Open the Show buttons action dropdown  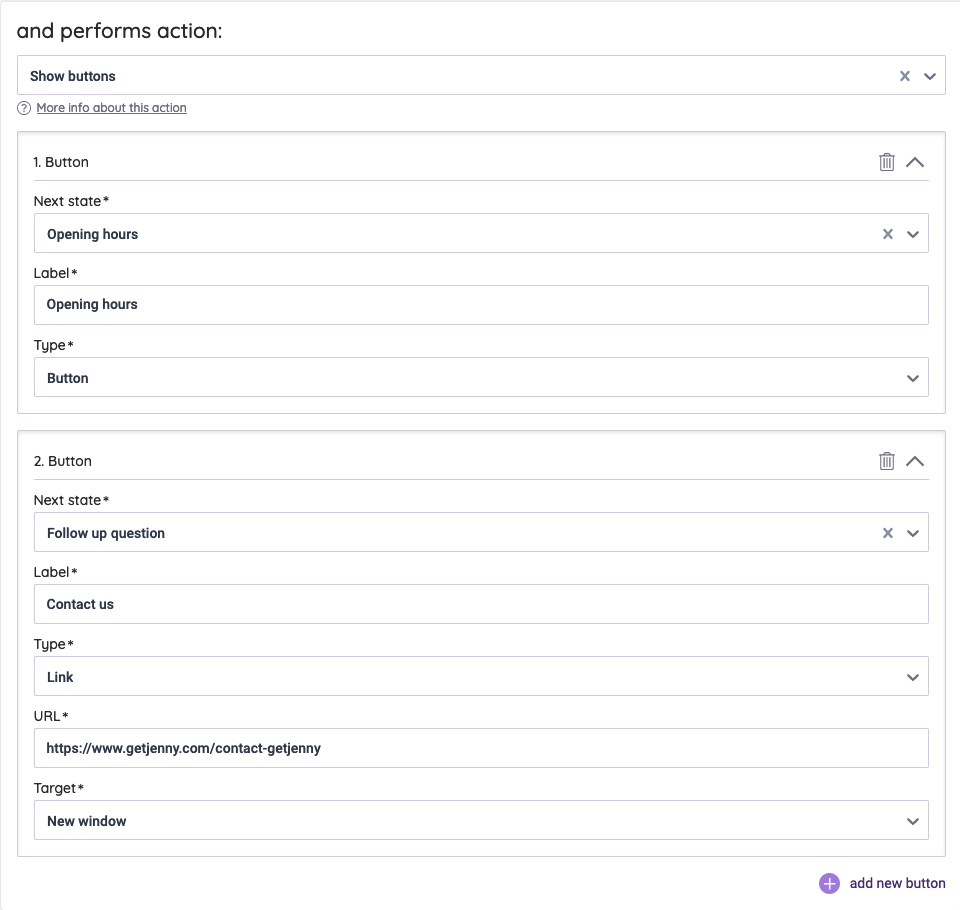928,75
